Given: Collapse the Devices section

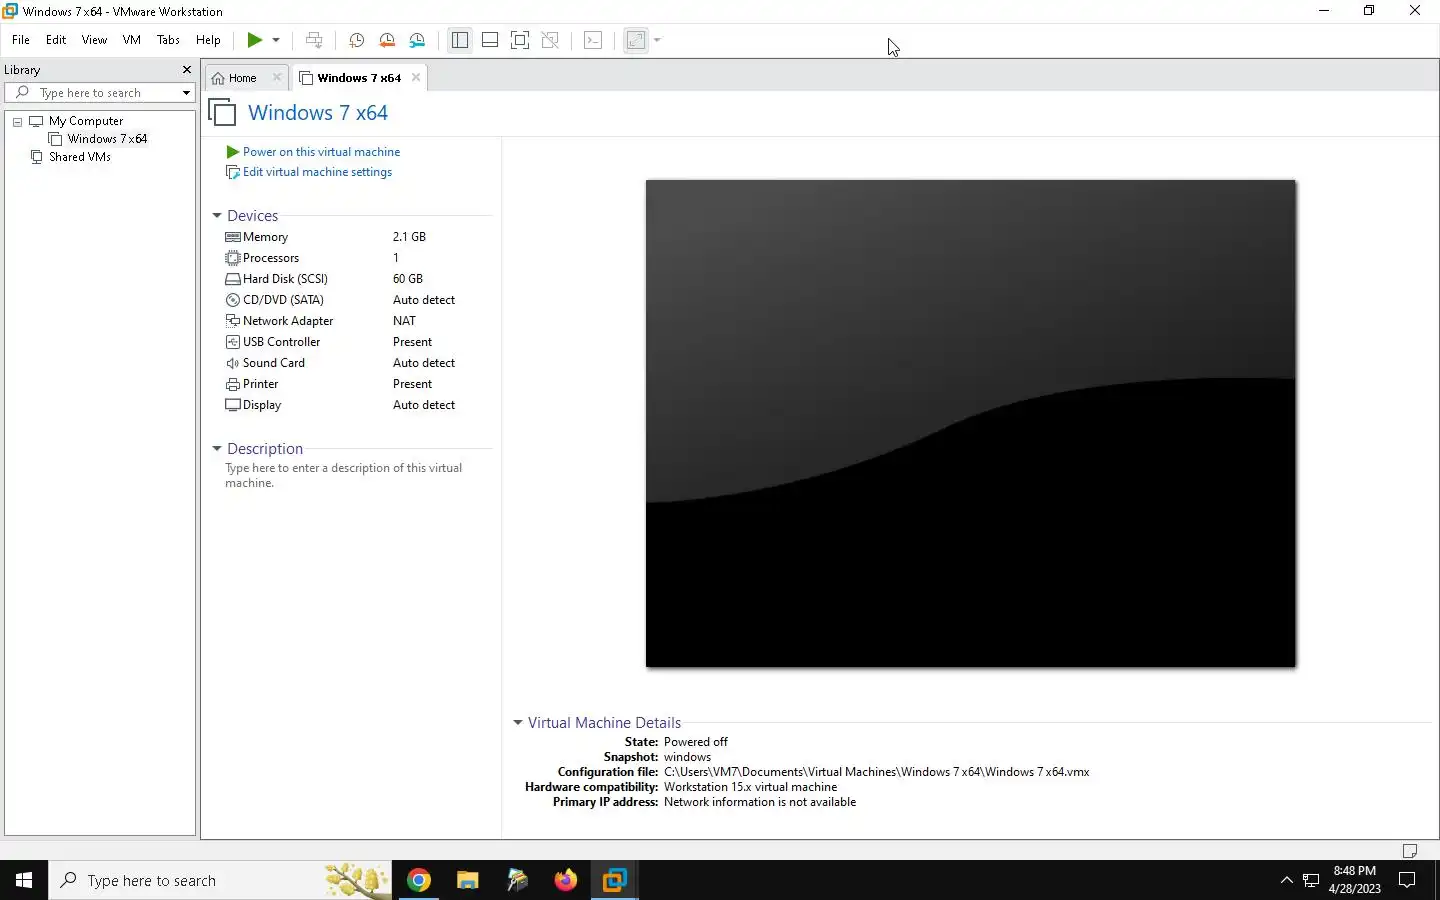Looking at the screenshot, I should [217, 216].
